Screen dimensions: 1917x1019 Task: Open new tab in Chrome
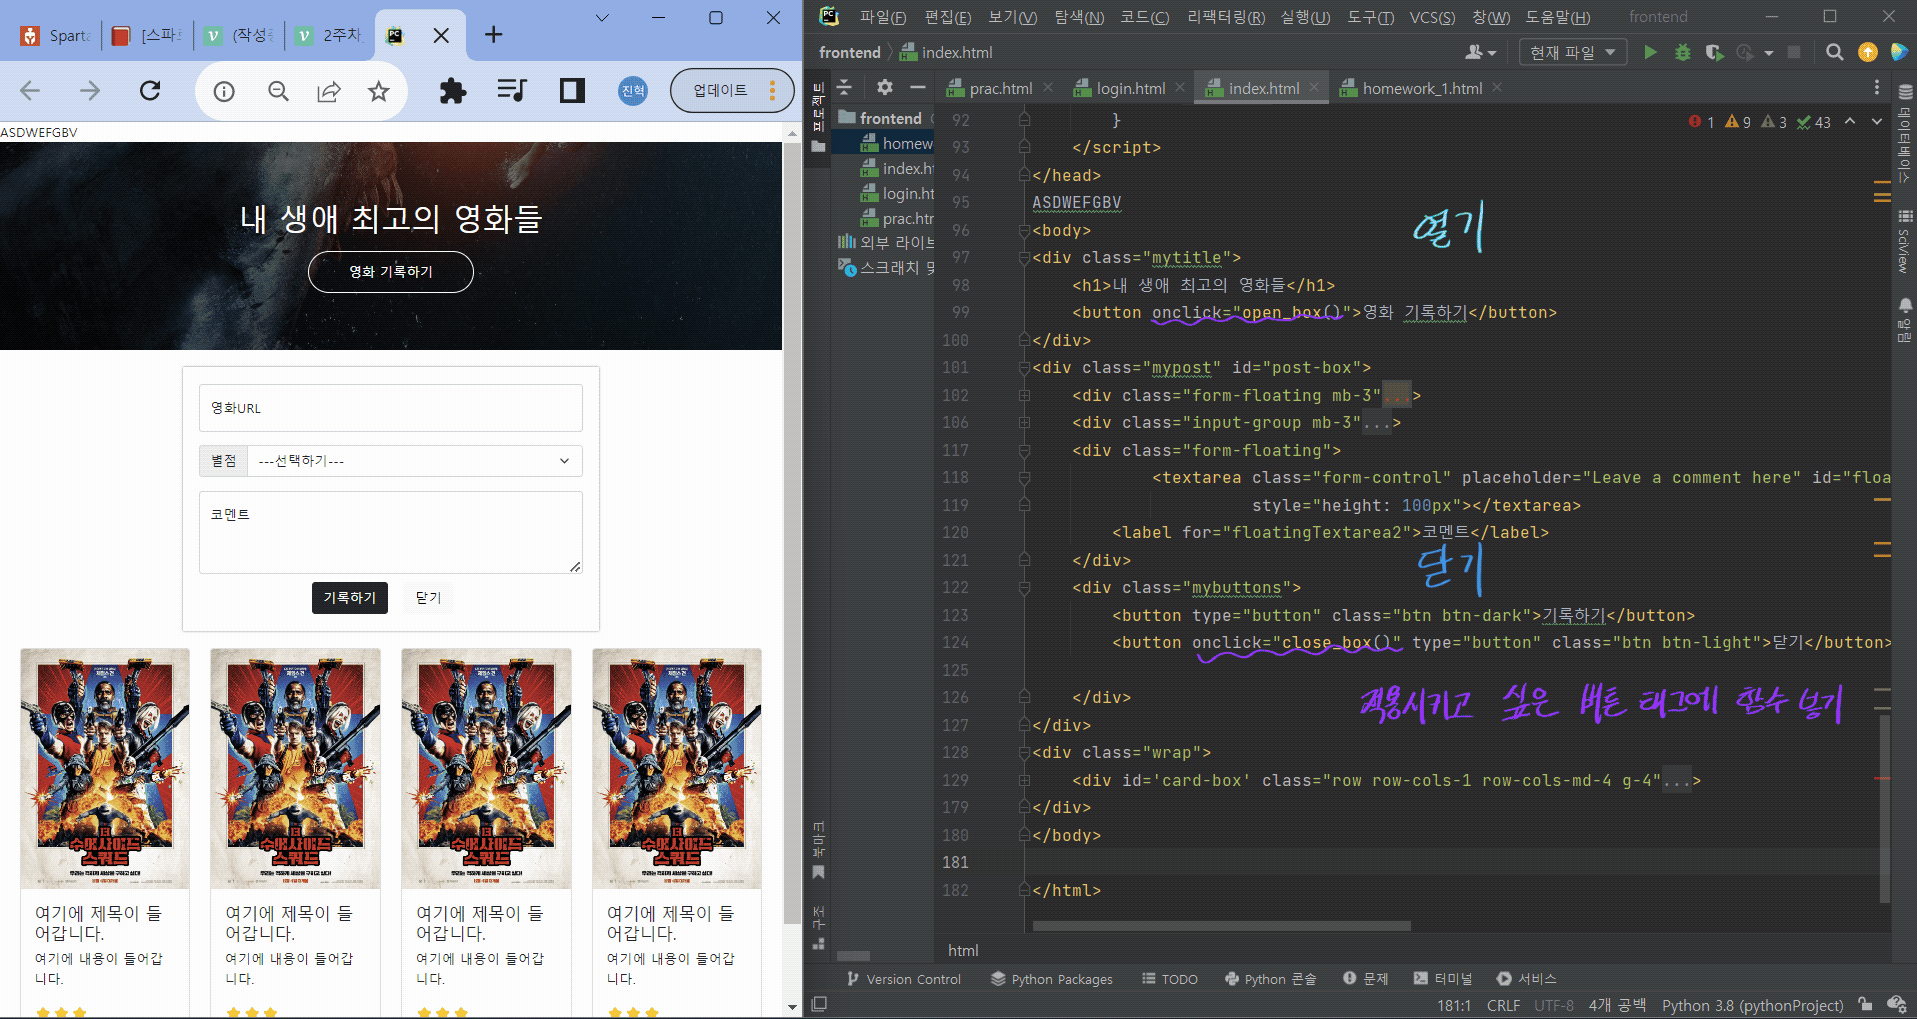coord(493,35)
